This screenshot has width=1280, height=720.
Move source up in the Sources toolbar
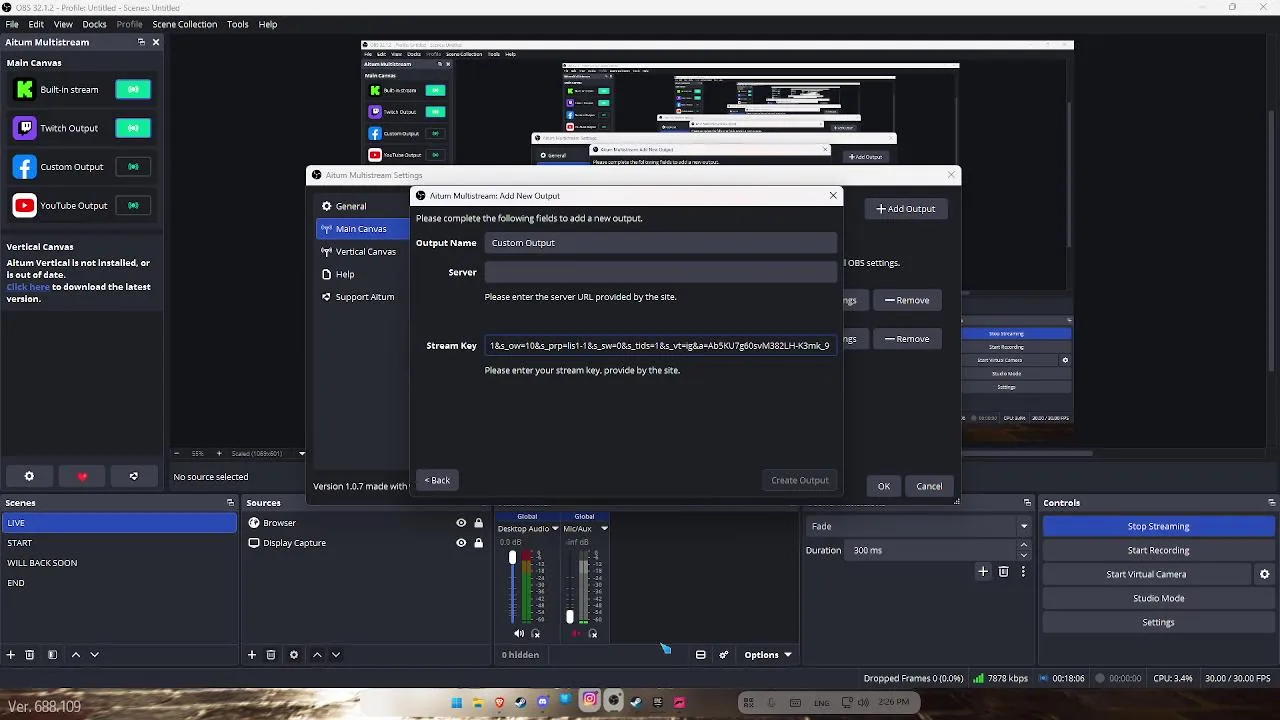317,655
